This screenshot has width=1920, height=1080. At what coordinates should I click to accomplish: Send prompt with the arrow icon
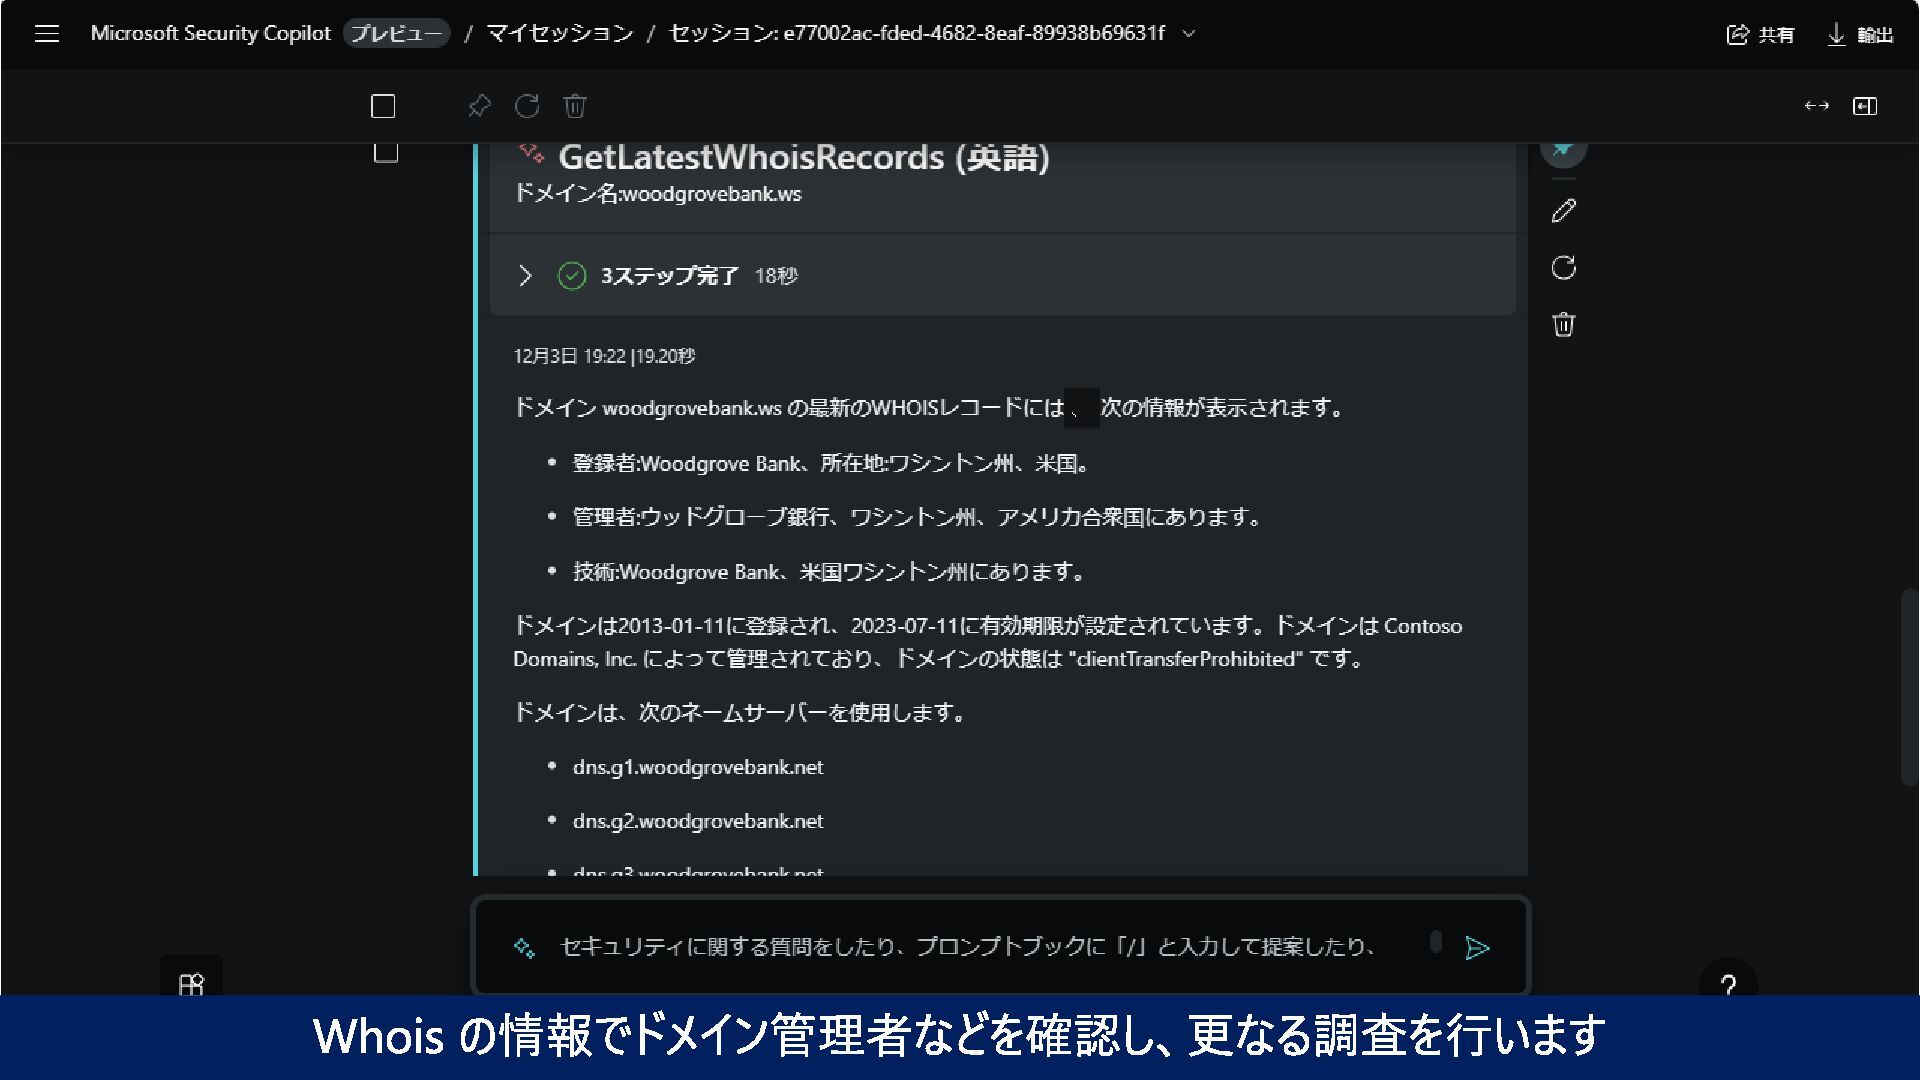1477,948
